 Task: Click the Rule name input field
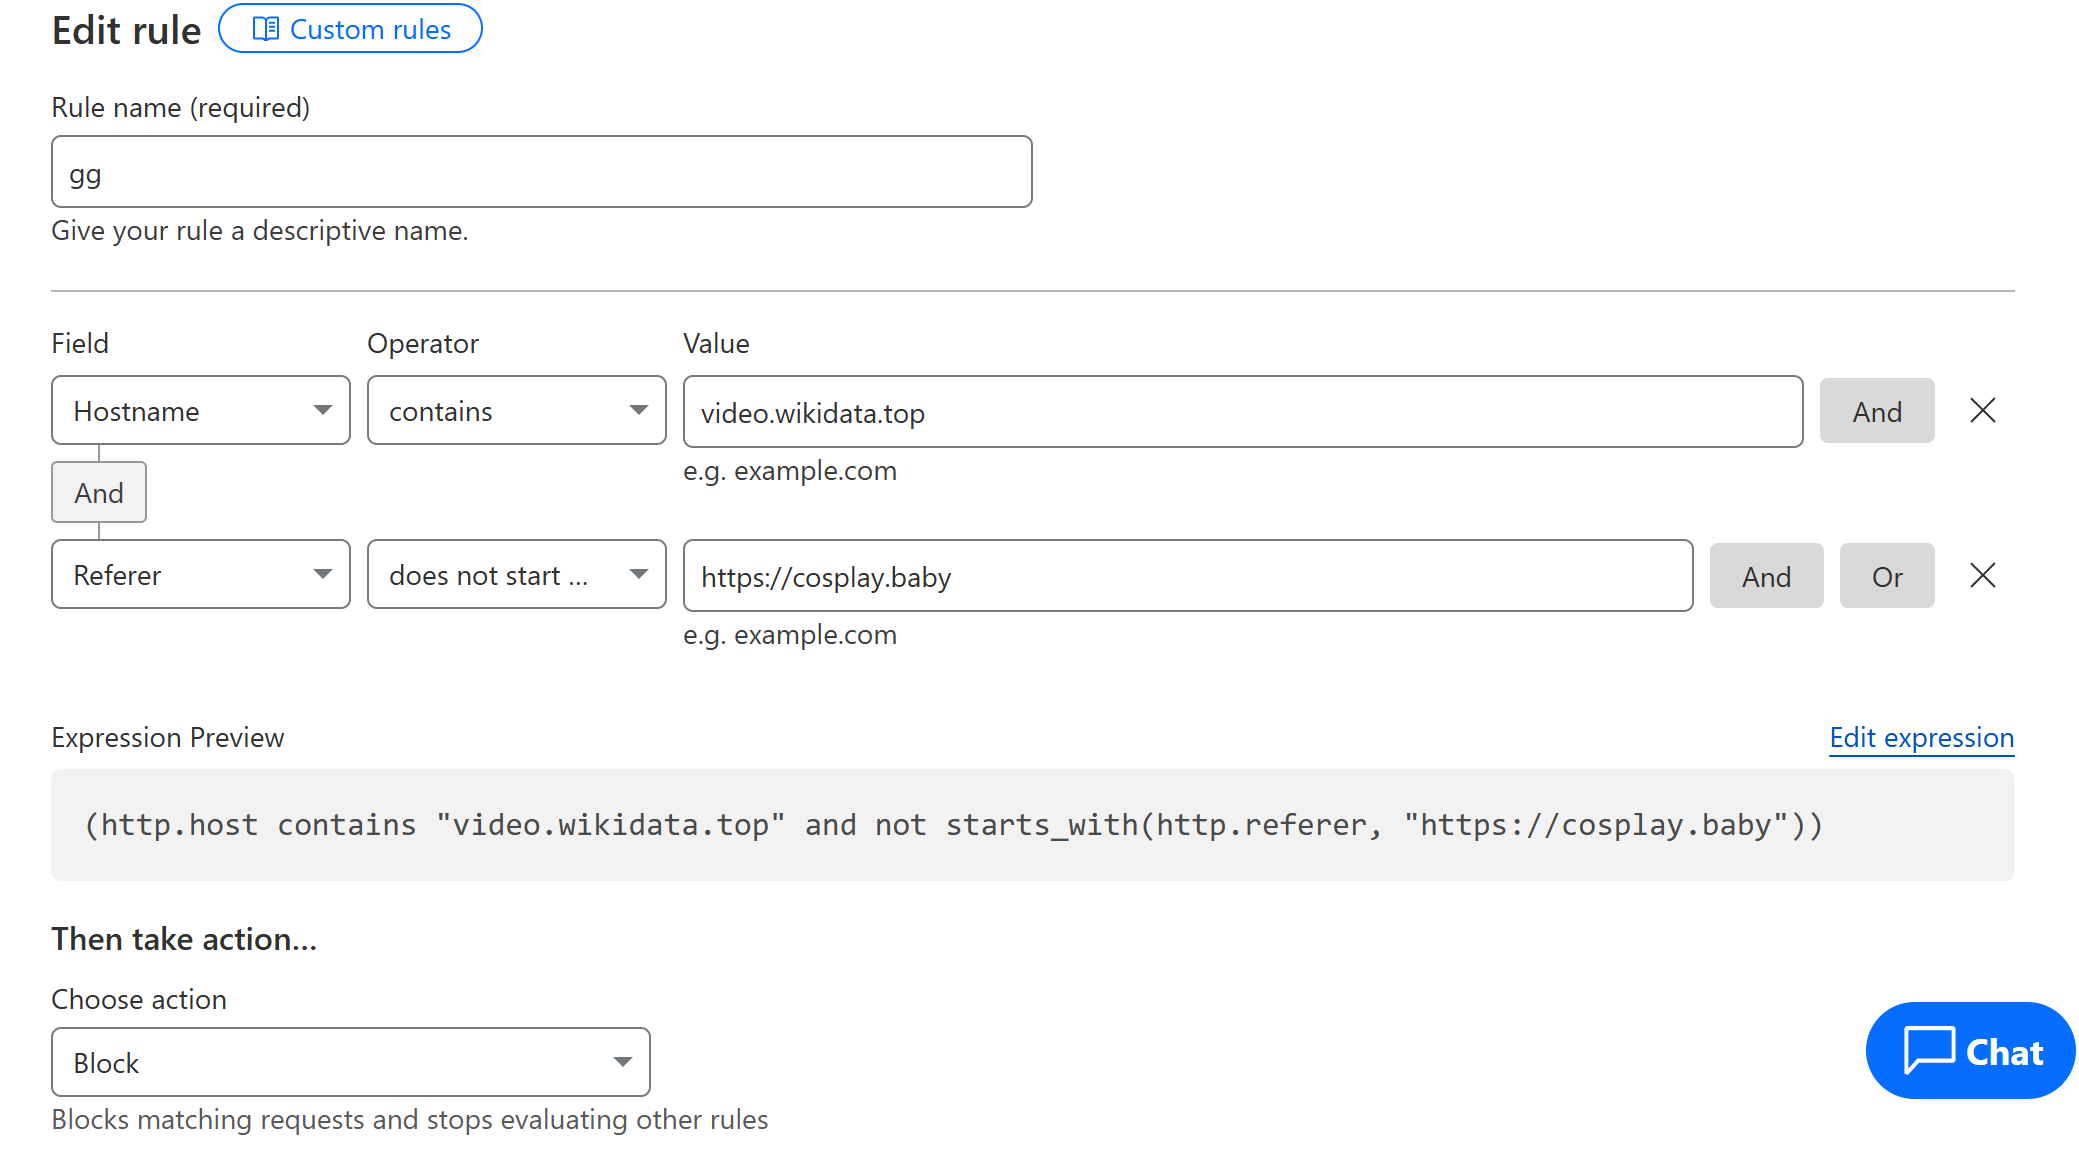(x=541, y=173)
